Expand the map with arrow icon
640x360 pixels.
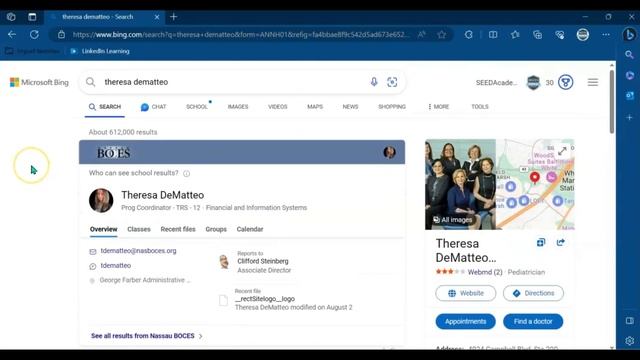pyautogui.click(x=562, y=151)
